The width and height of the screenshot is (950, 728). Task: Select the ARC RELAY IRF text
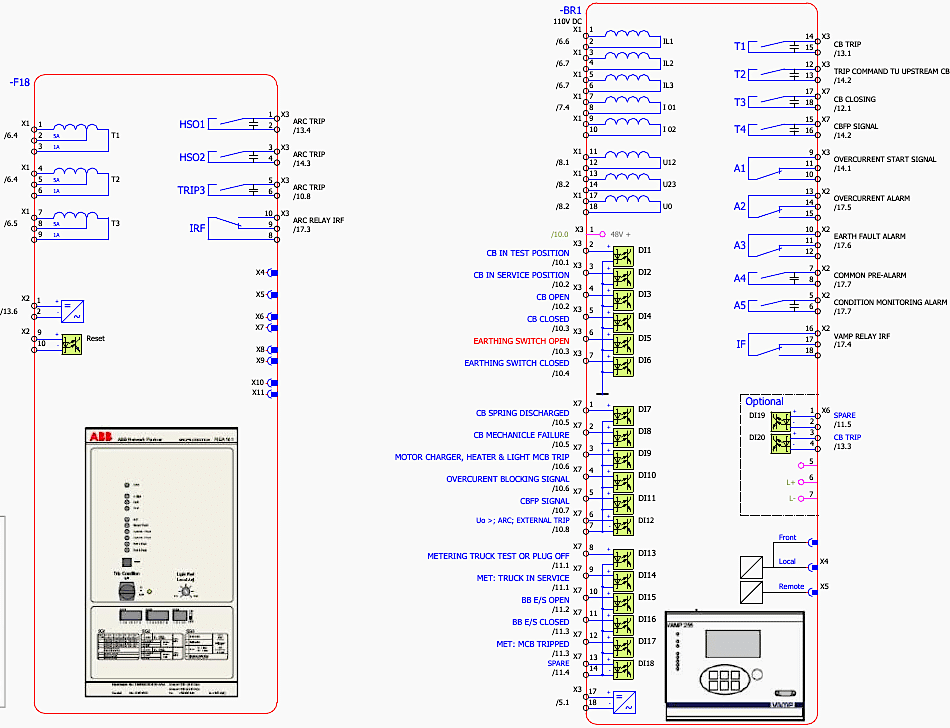tap(318, 220)
